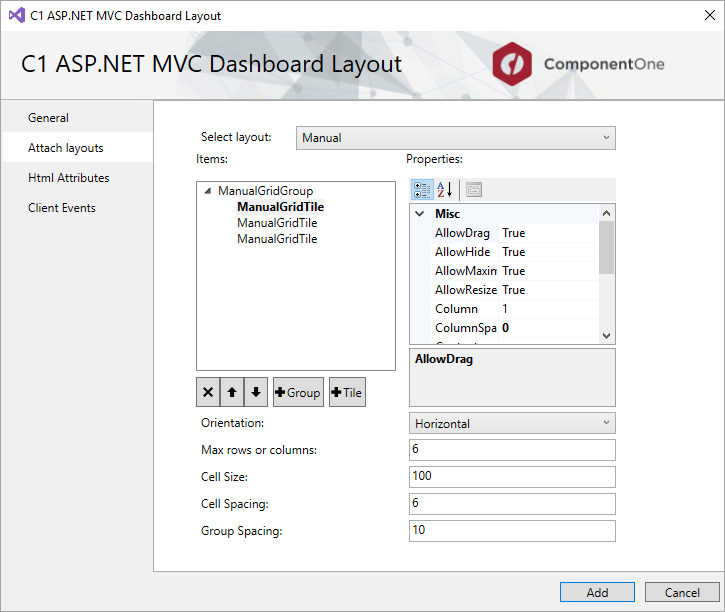Move item down with arrow button
This screenshot has width=725, height=612.
click(256, 393)
